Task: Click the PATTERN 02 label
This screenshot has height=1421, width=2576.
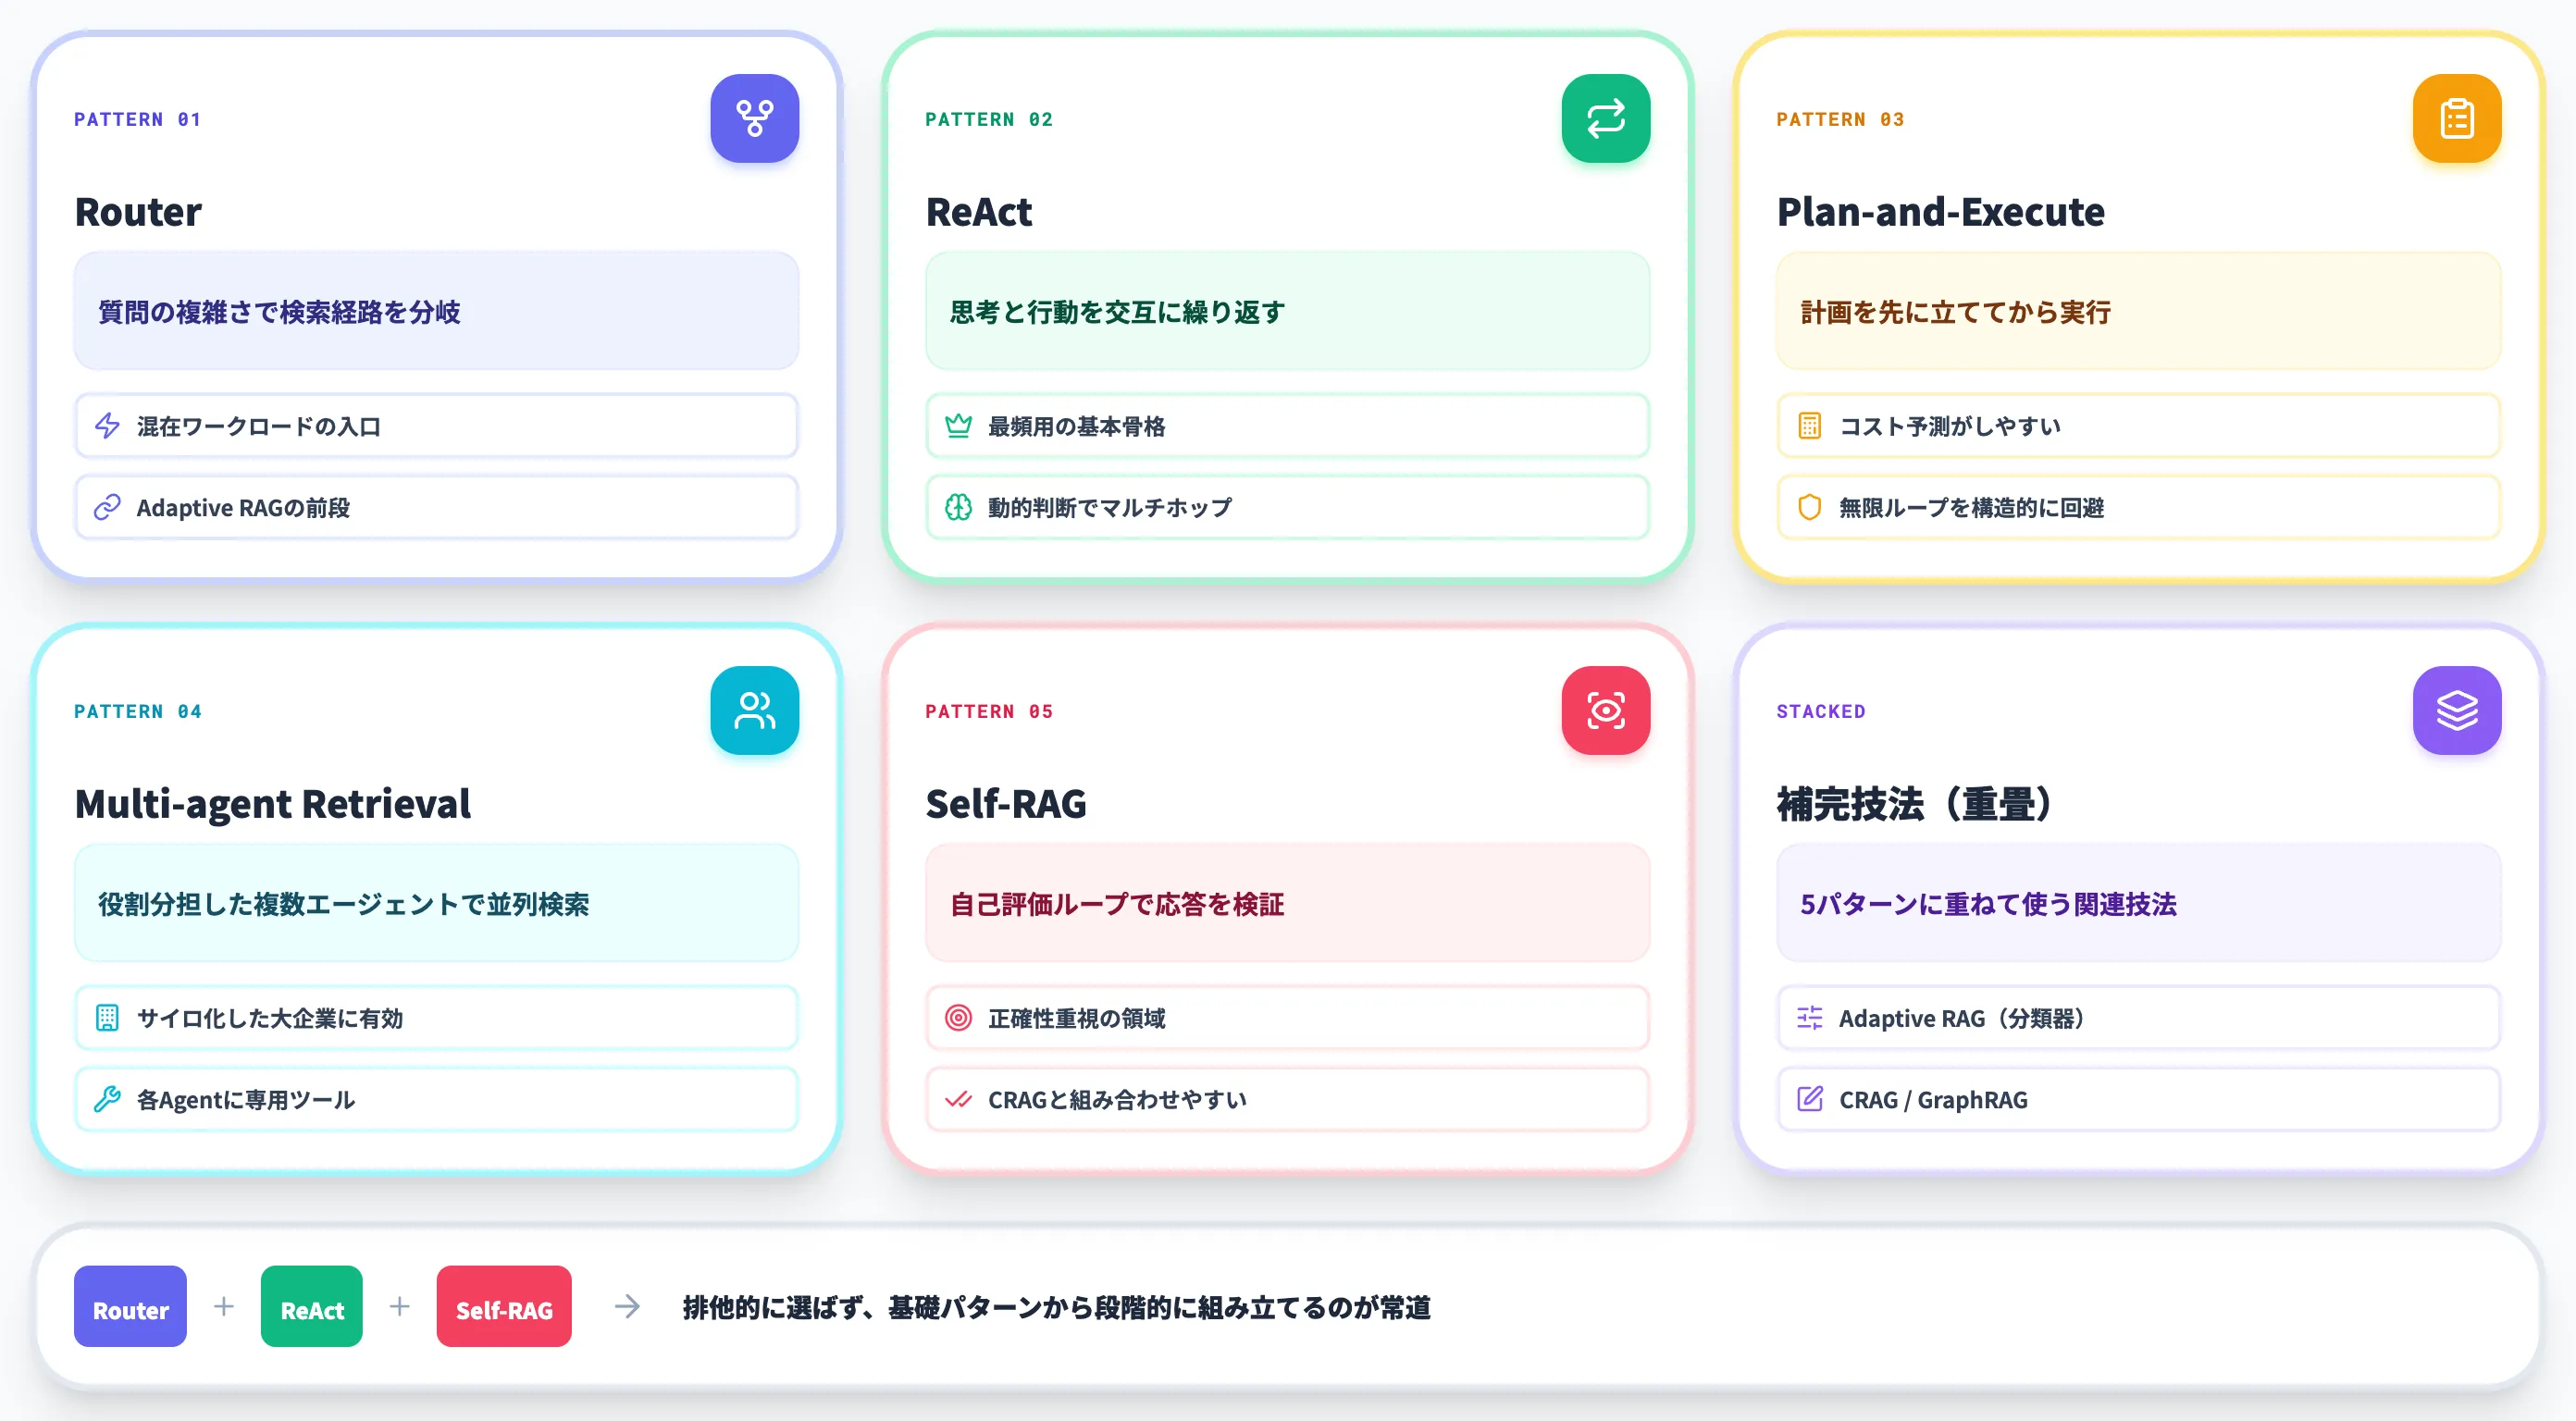Action: [x=989, y=119]
